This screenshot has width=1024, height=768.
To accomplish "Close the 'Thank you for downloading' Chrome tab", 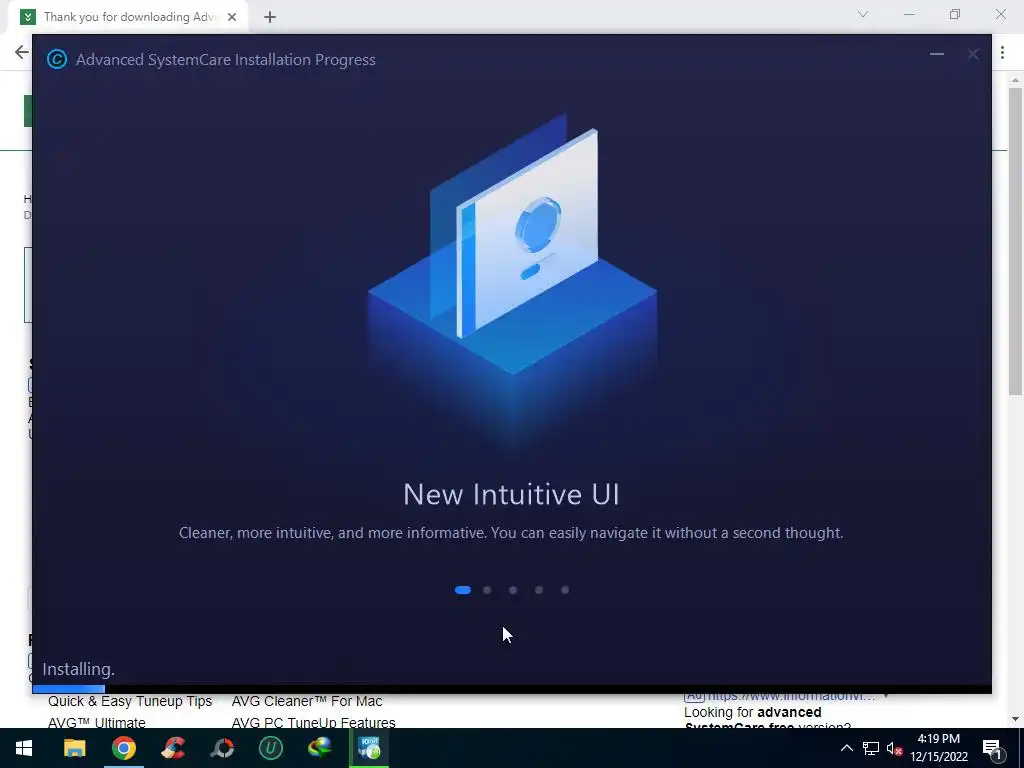I will [232, 17].
